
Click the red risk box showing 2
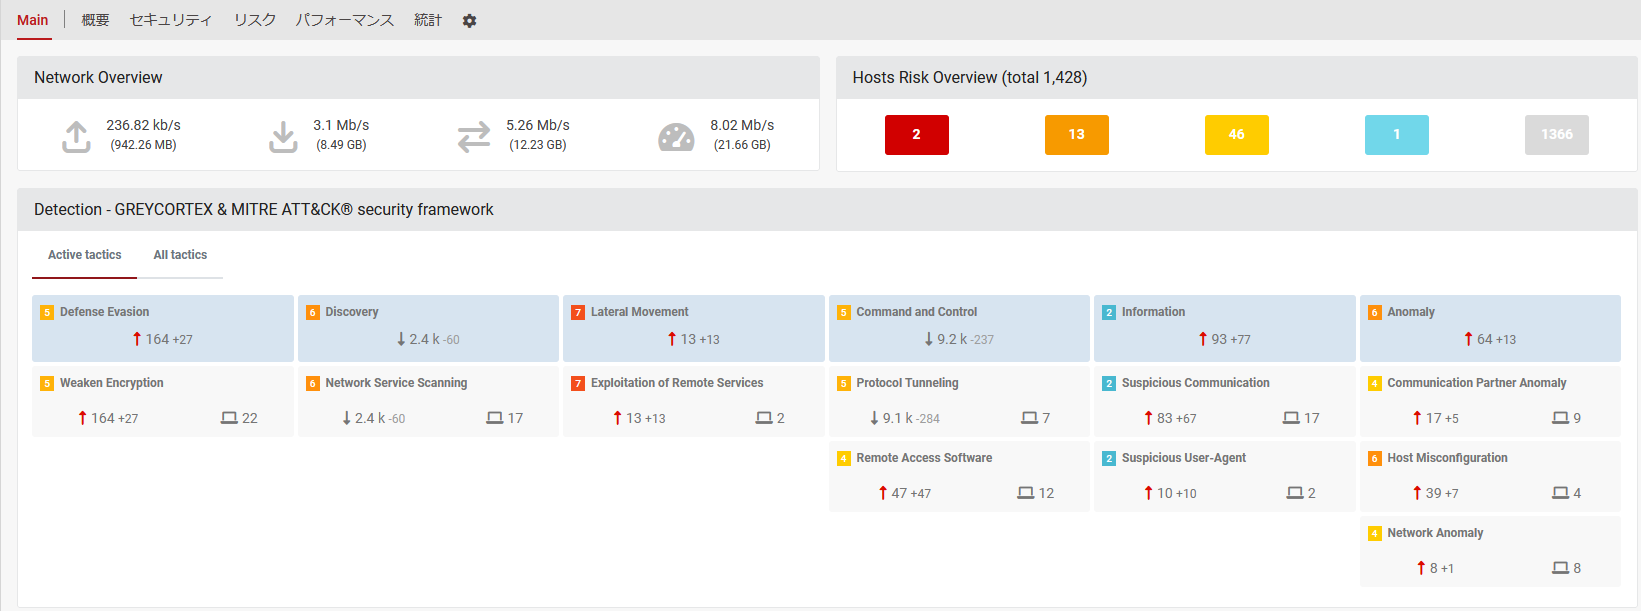(916, 135)
